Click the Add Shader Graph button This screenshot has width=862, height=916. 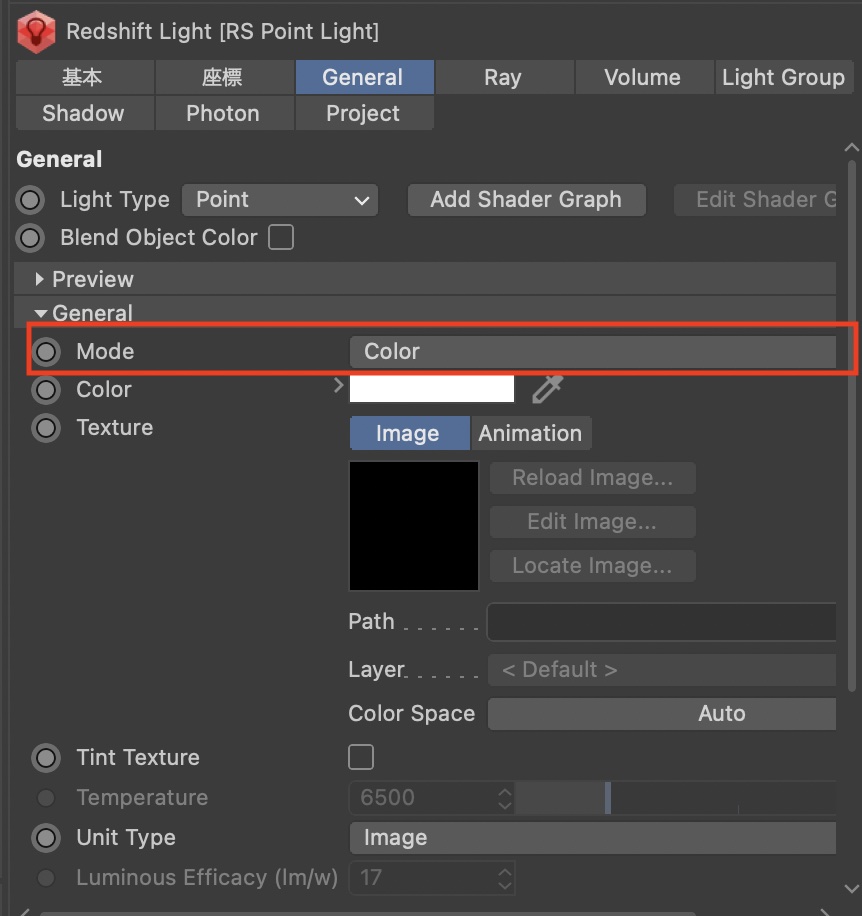click(x=526, y=200)
